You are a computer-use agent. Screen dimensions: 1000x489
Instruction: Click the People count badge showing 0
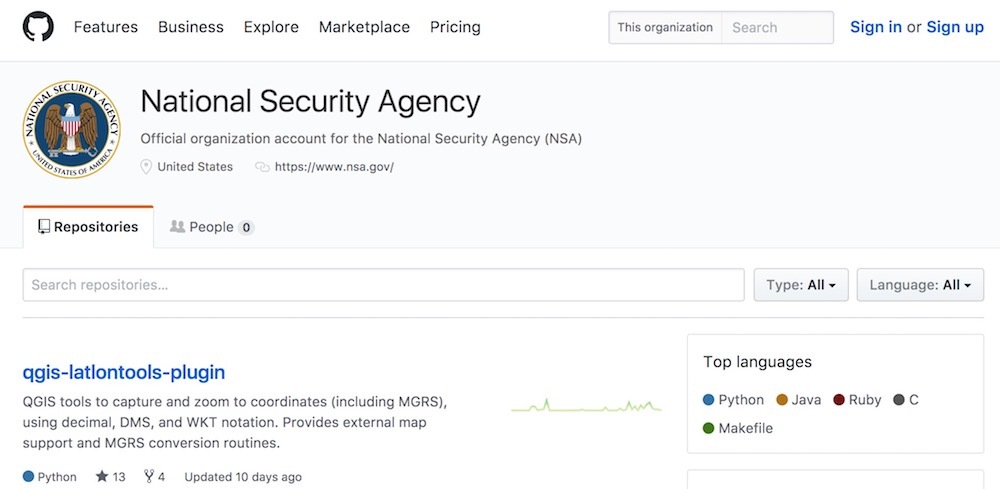[x=246, y=228]
